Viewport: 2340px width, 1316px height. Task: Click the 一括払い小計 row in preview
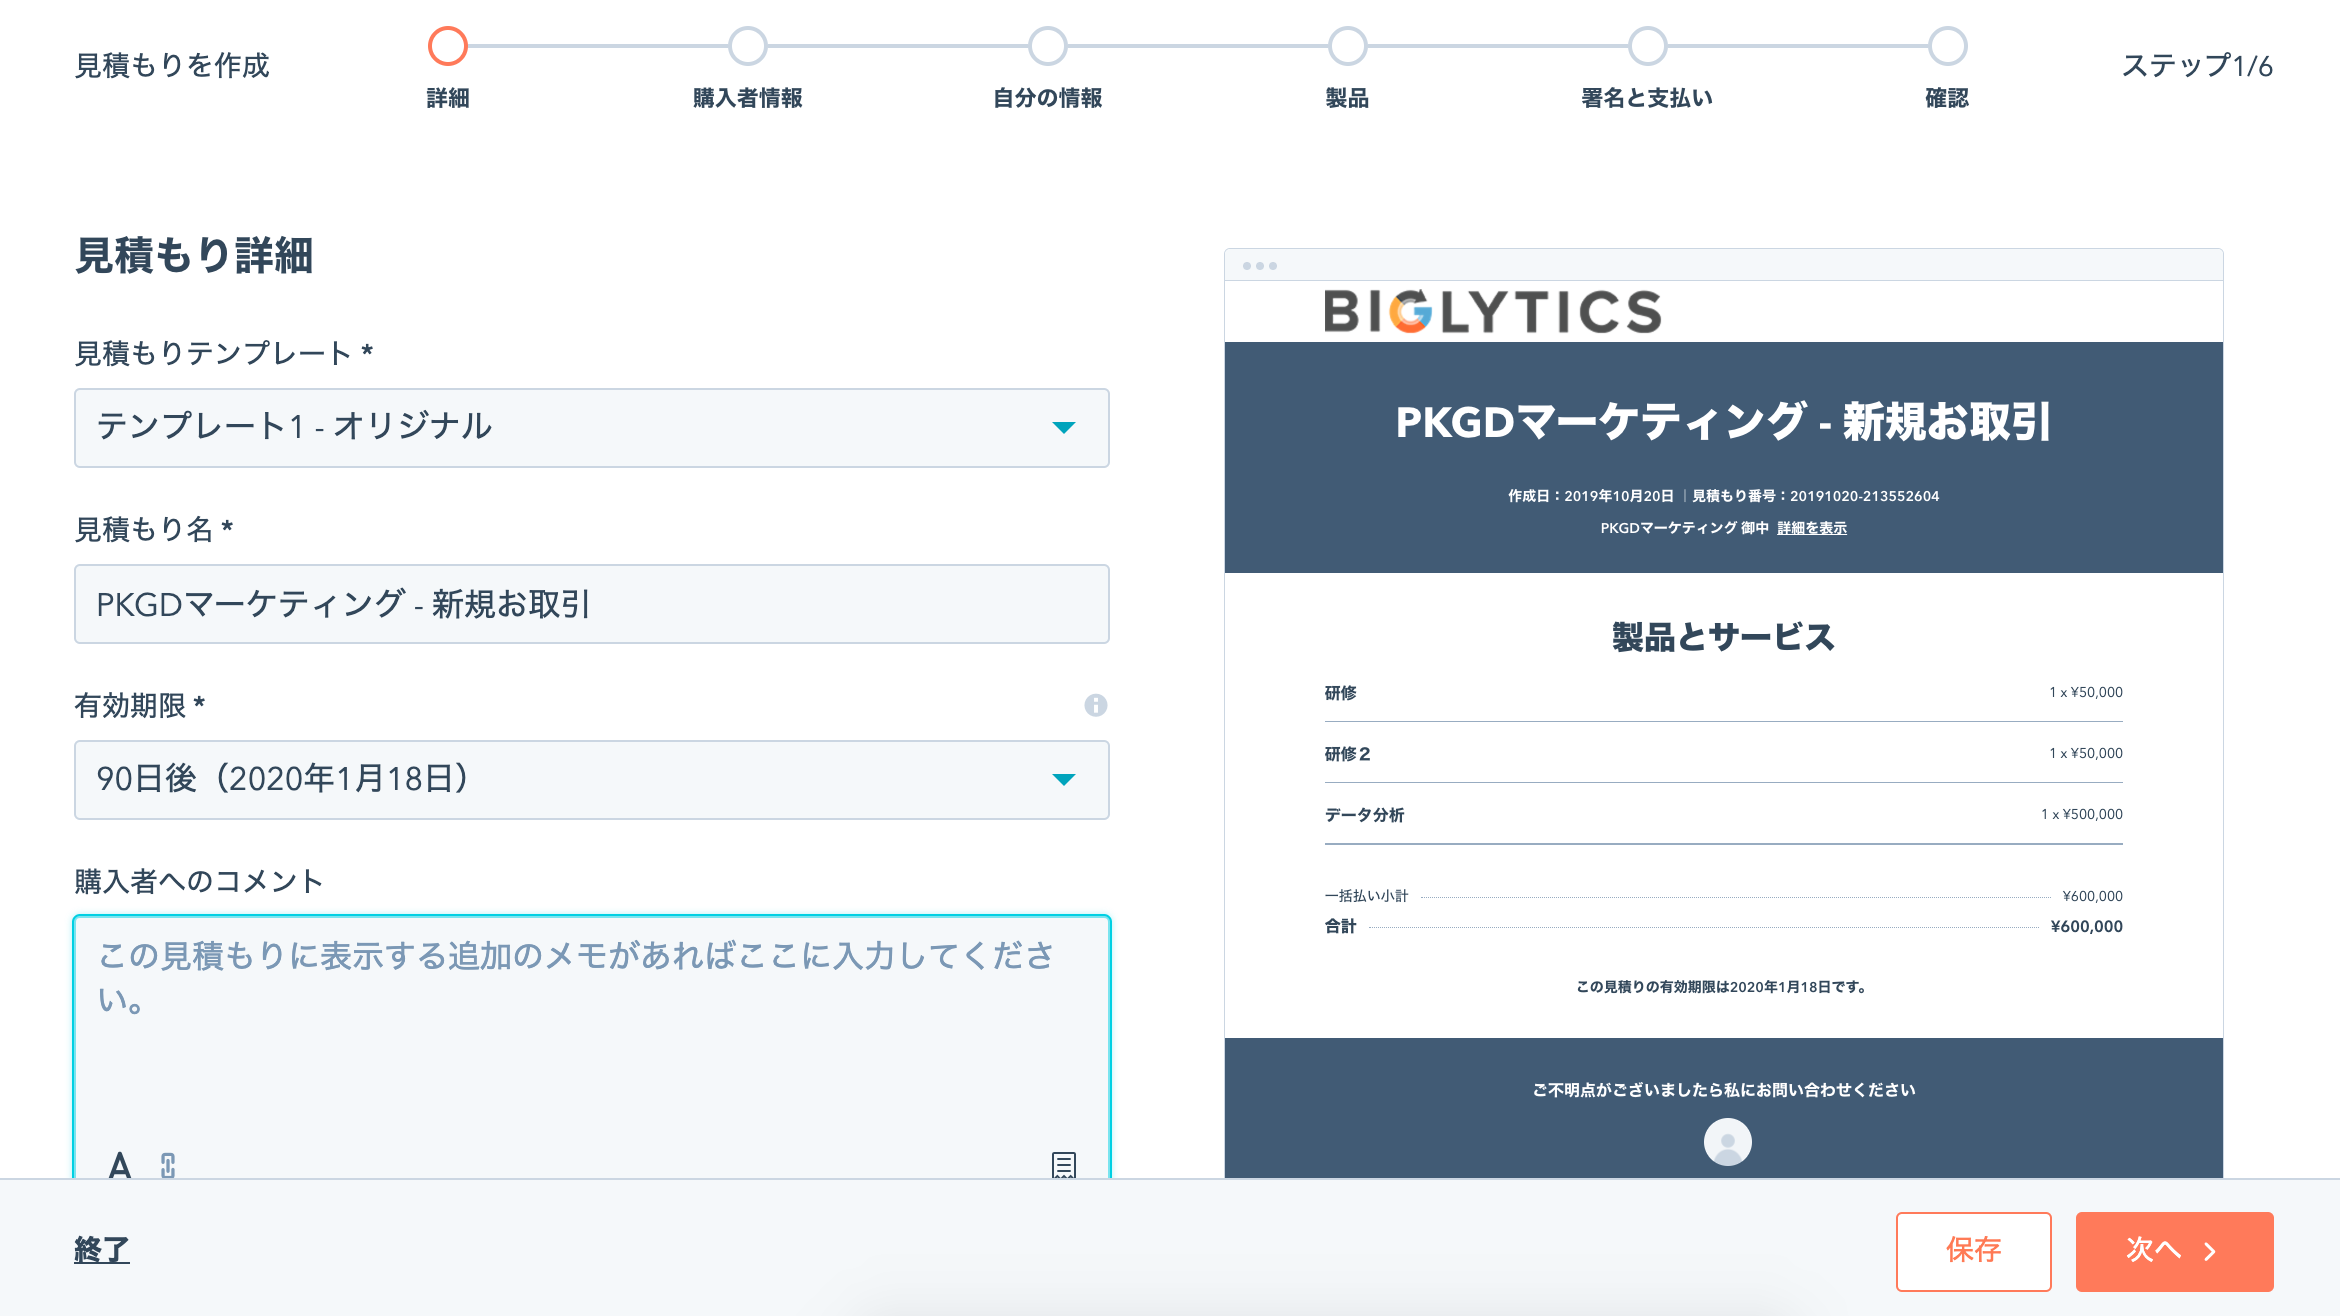point(1724,896)
